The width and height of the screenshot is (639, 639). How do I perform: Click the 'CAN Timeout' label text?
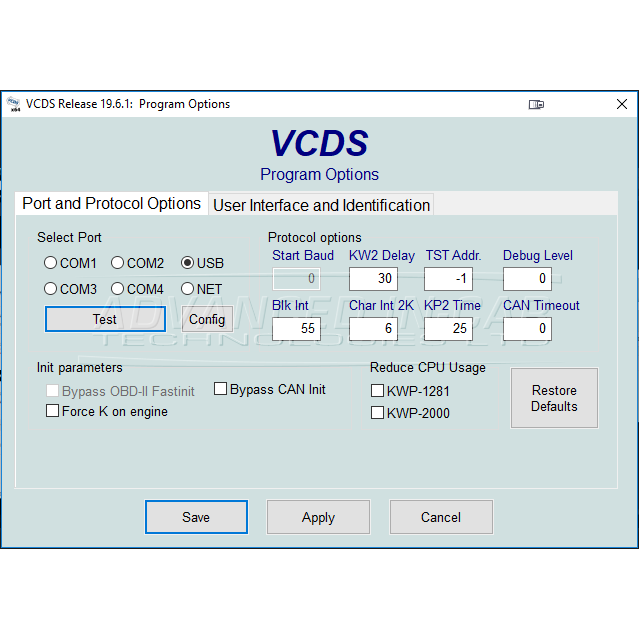point(541,305)
